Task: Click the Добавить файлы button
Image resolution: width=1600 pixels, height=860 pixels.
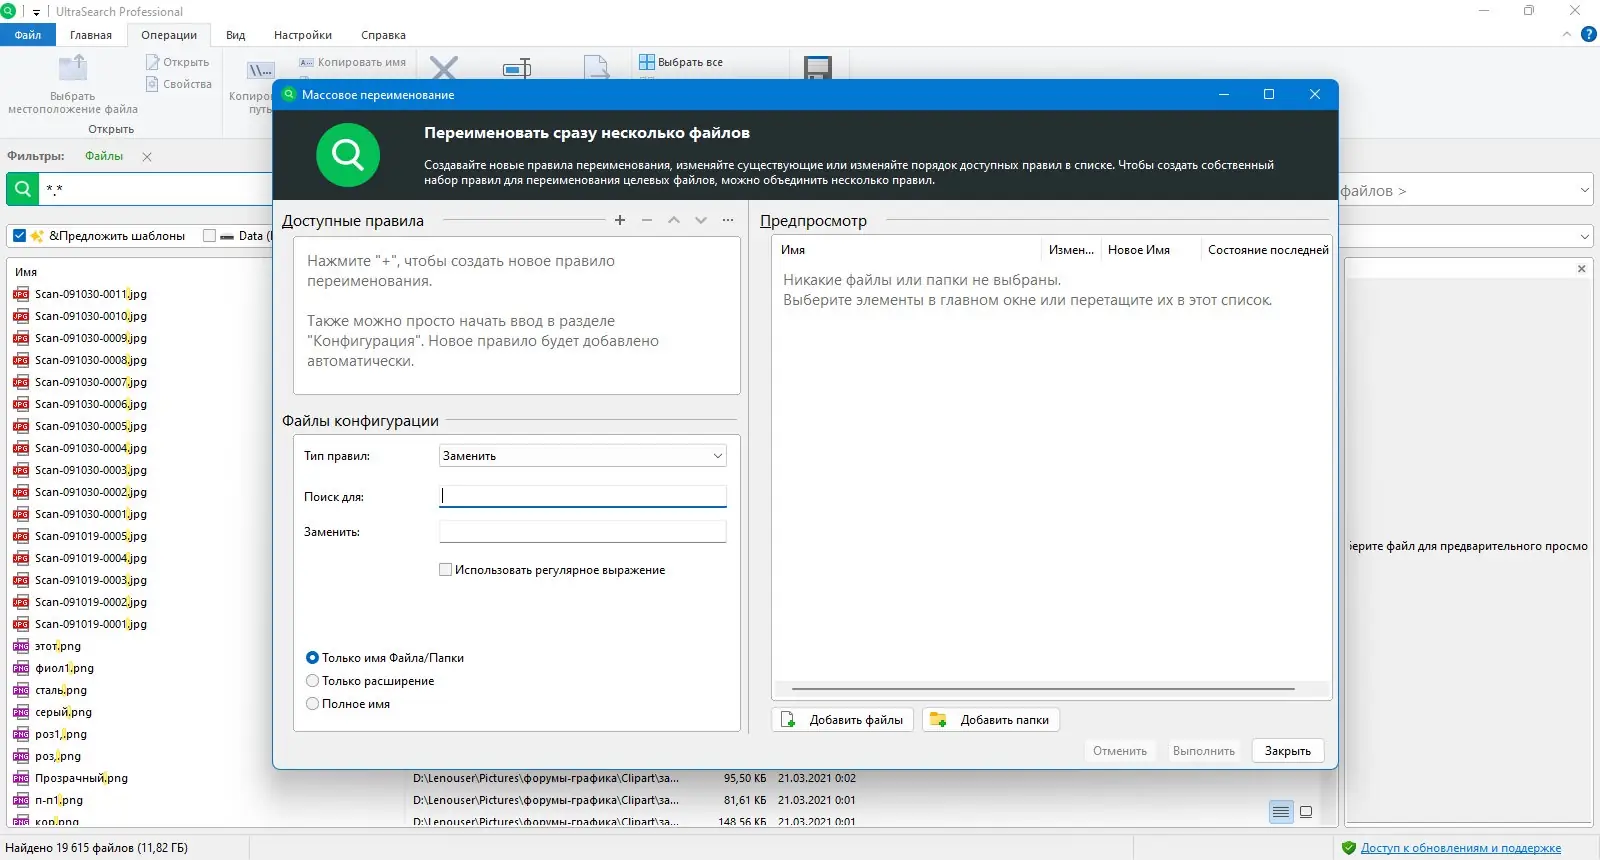Action: click(x=842, y=720)
